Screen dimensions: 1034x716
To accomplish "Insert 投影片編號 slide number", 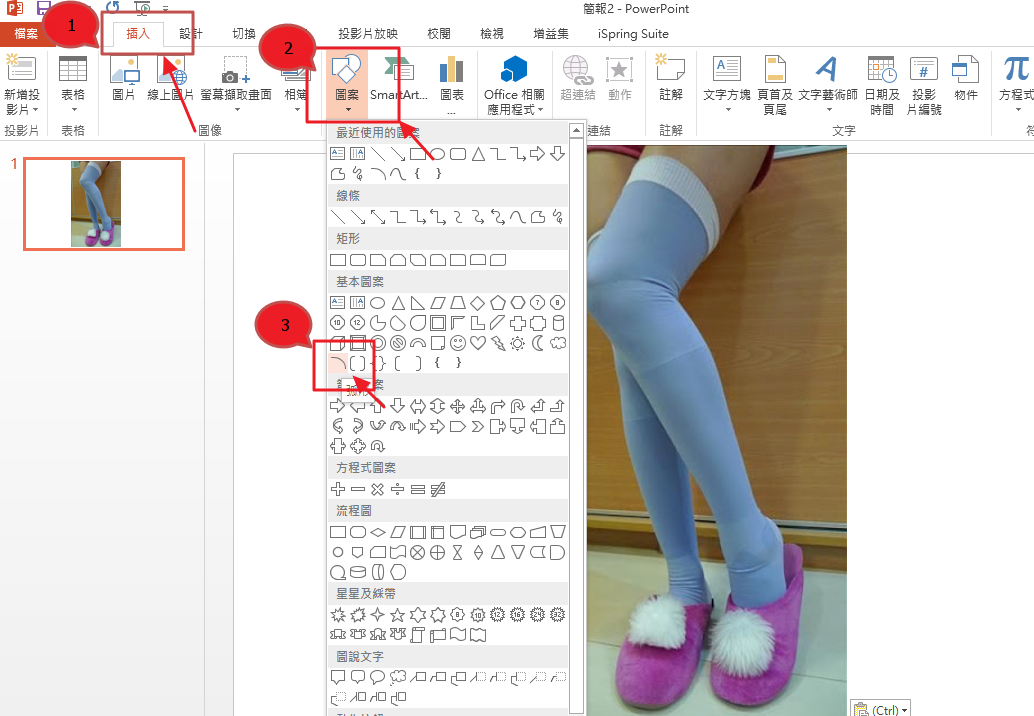I will tap(924, 86).
